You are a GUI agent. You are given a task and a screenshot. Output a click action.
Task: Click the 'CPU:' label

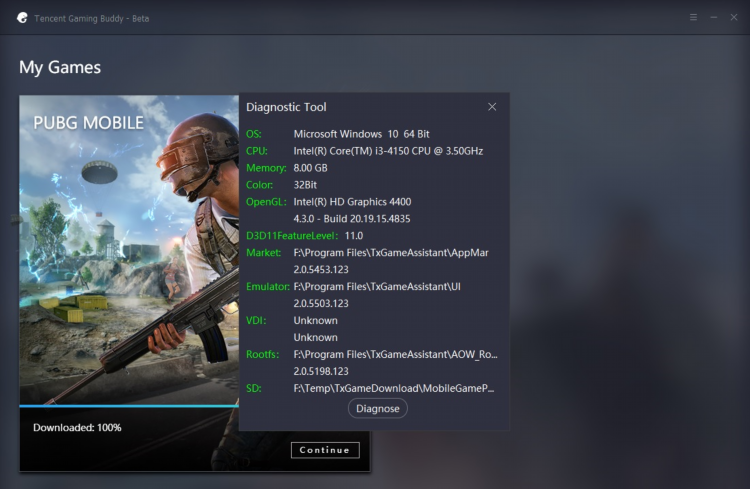point(256,151)
